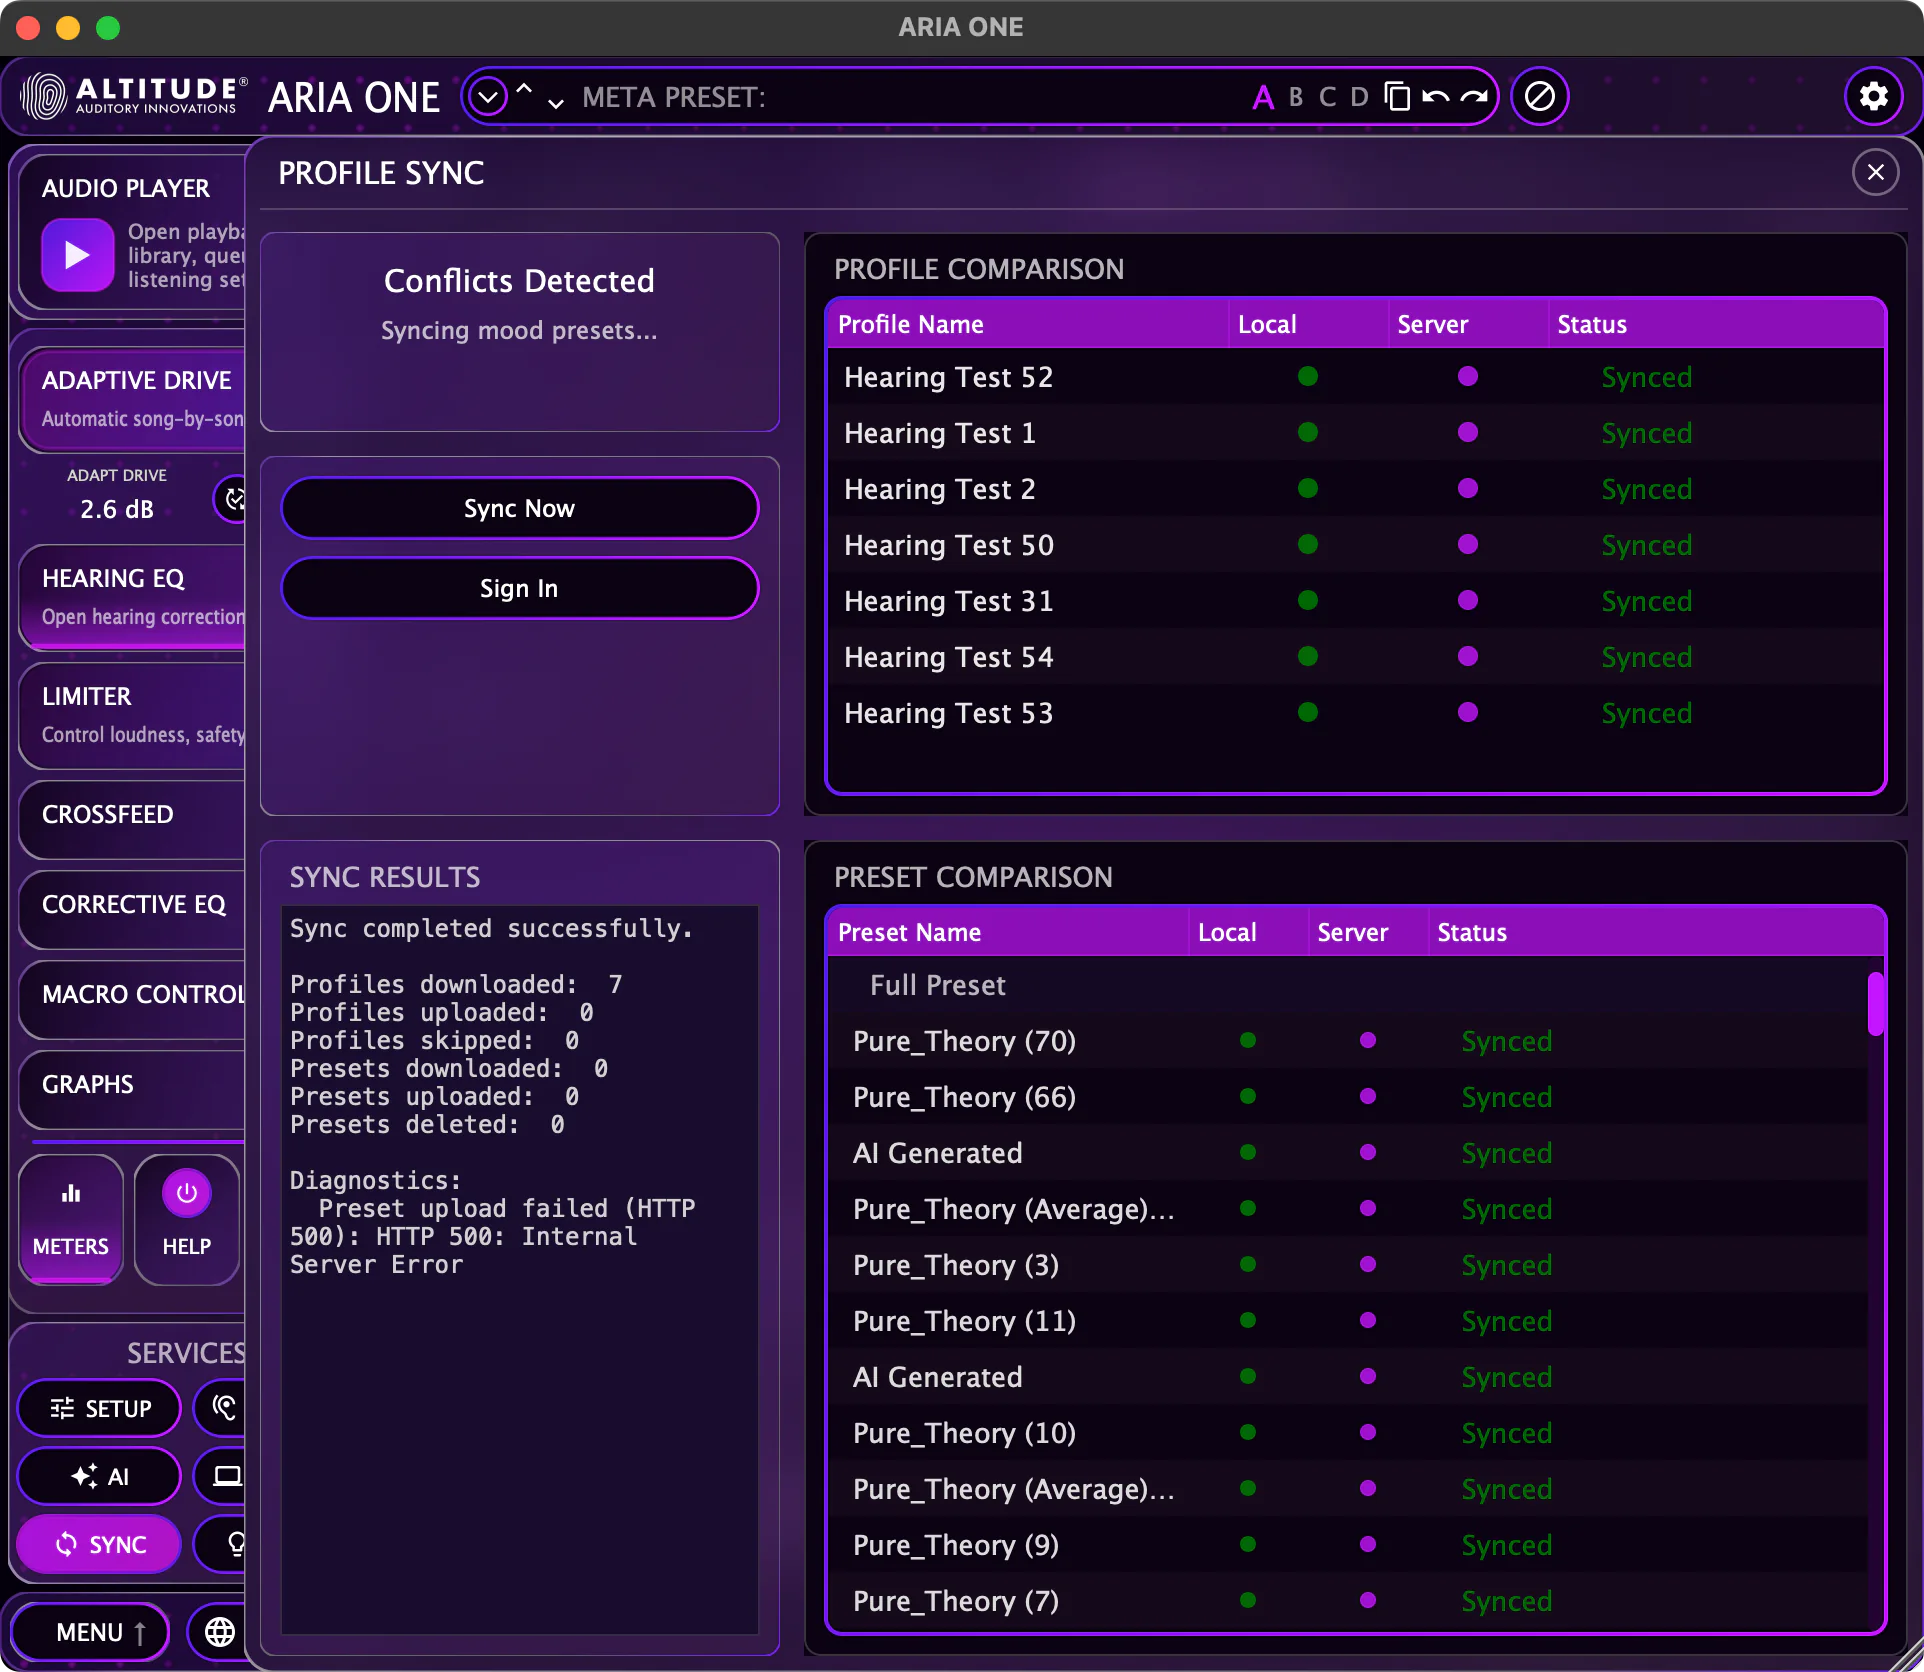The image size is (1924, 1672).
Task: Switch to preset slot A
Action: (1263, 97)
